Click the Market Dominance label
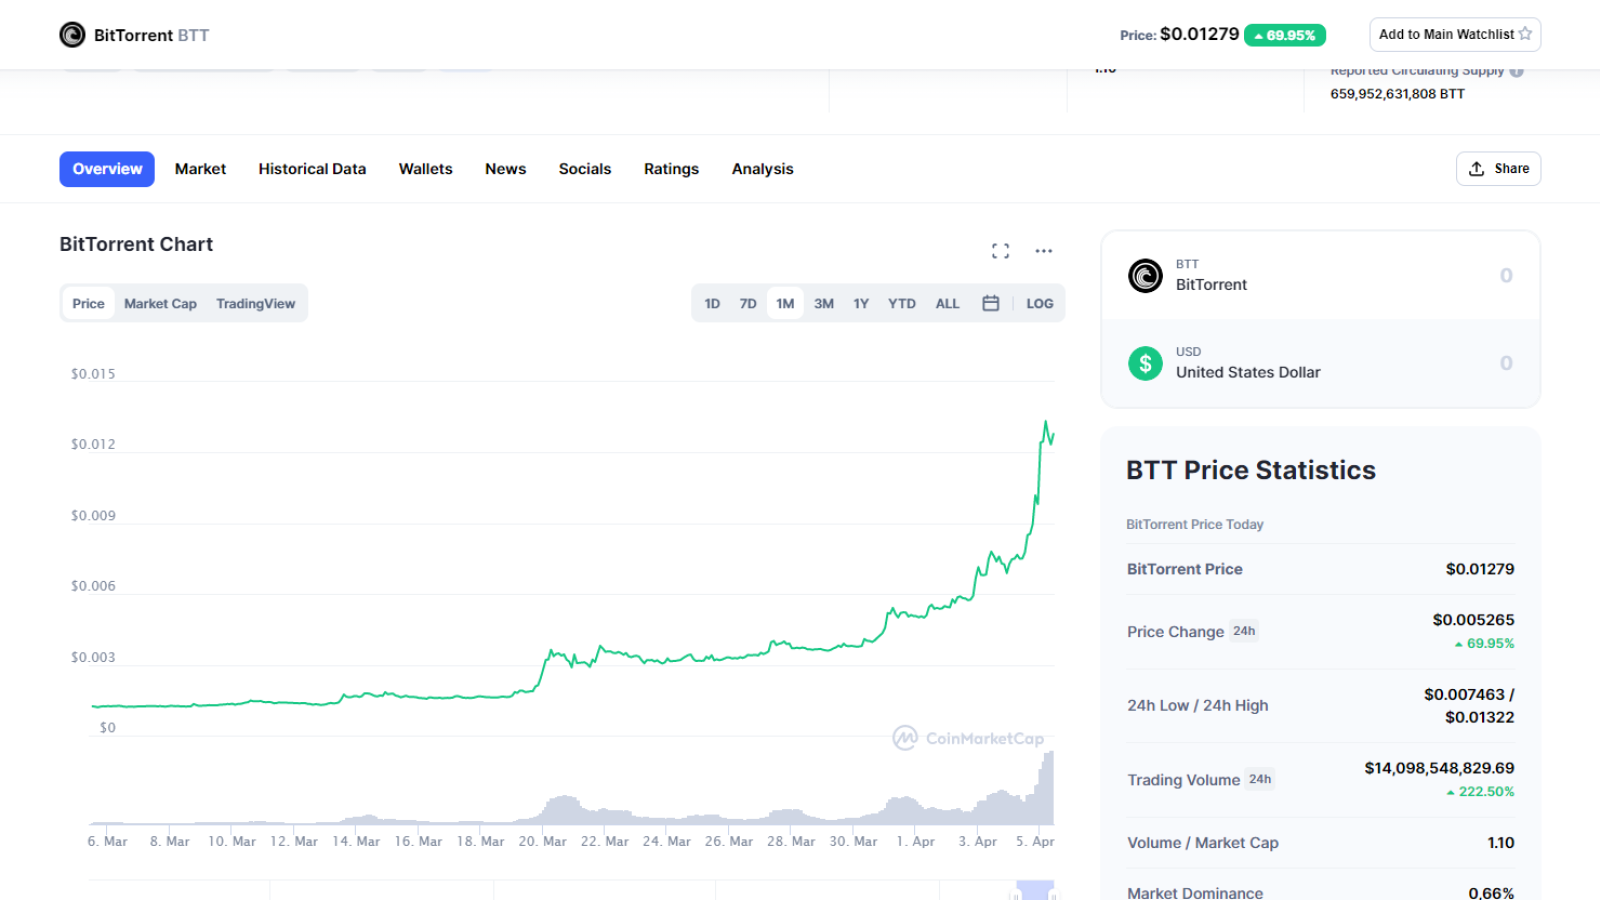Screen dimensions: 1600x900 point(1195,893)
